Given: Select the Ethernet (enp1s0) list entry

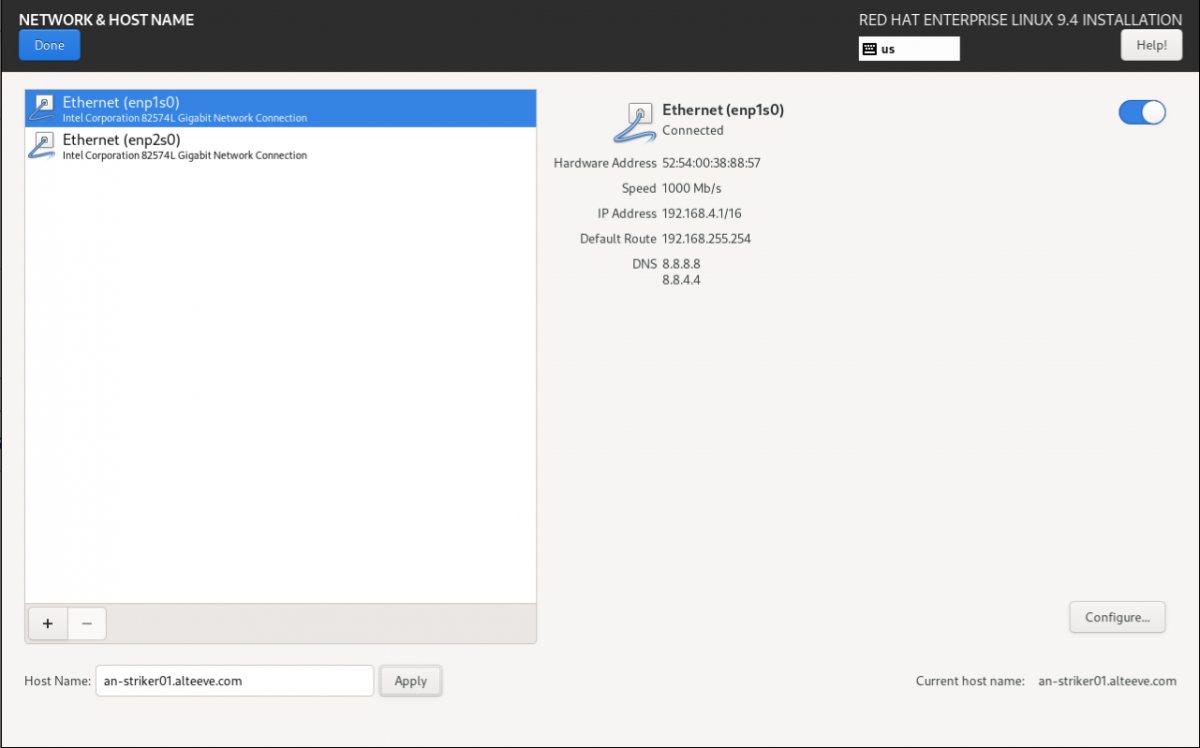Looking at the screenshot, I should (x=280, y=108).
